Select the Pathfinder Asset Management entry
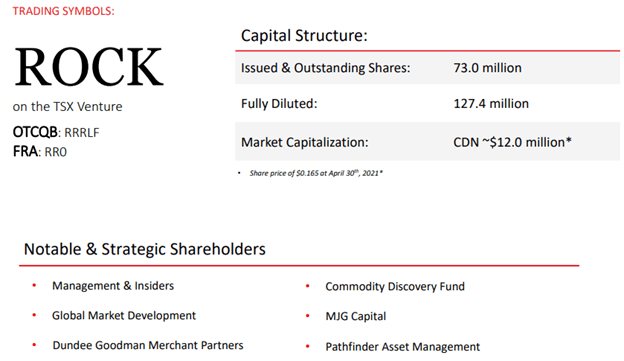This screenshot has height=361, width=624. click(x=403, y=347)
